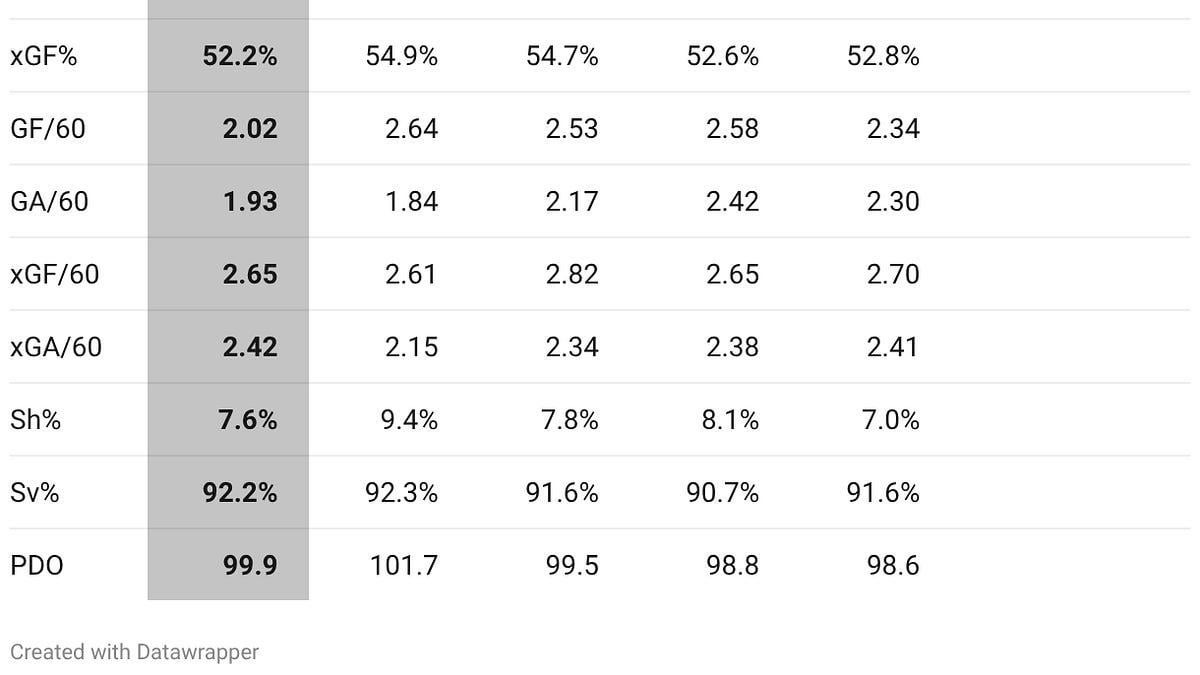Click the 9.4% shooting percentage value
The width and height of the screenshot is (1200, 675).
[411, 420]
